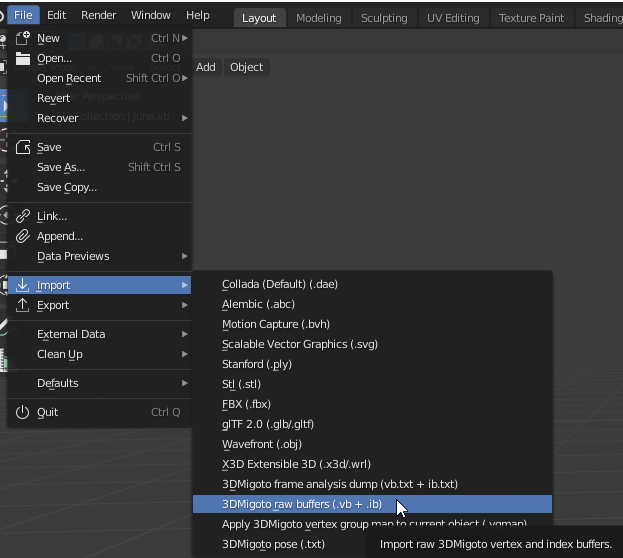Expand the Recover submenu
This screenshot has width=623, height=558.
99,118
